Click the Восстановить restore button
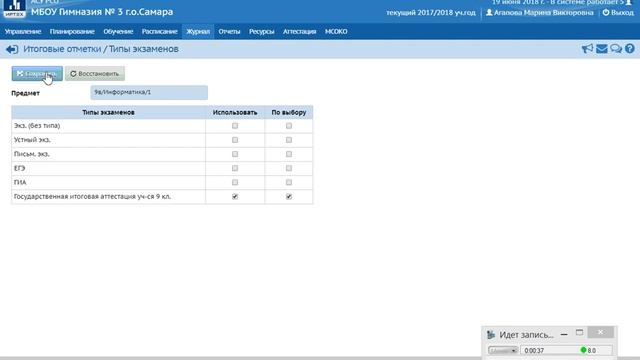This screenshot has width=640, height=360. (x=95, y=73)
